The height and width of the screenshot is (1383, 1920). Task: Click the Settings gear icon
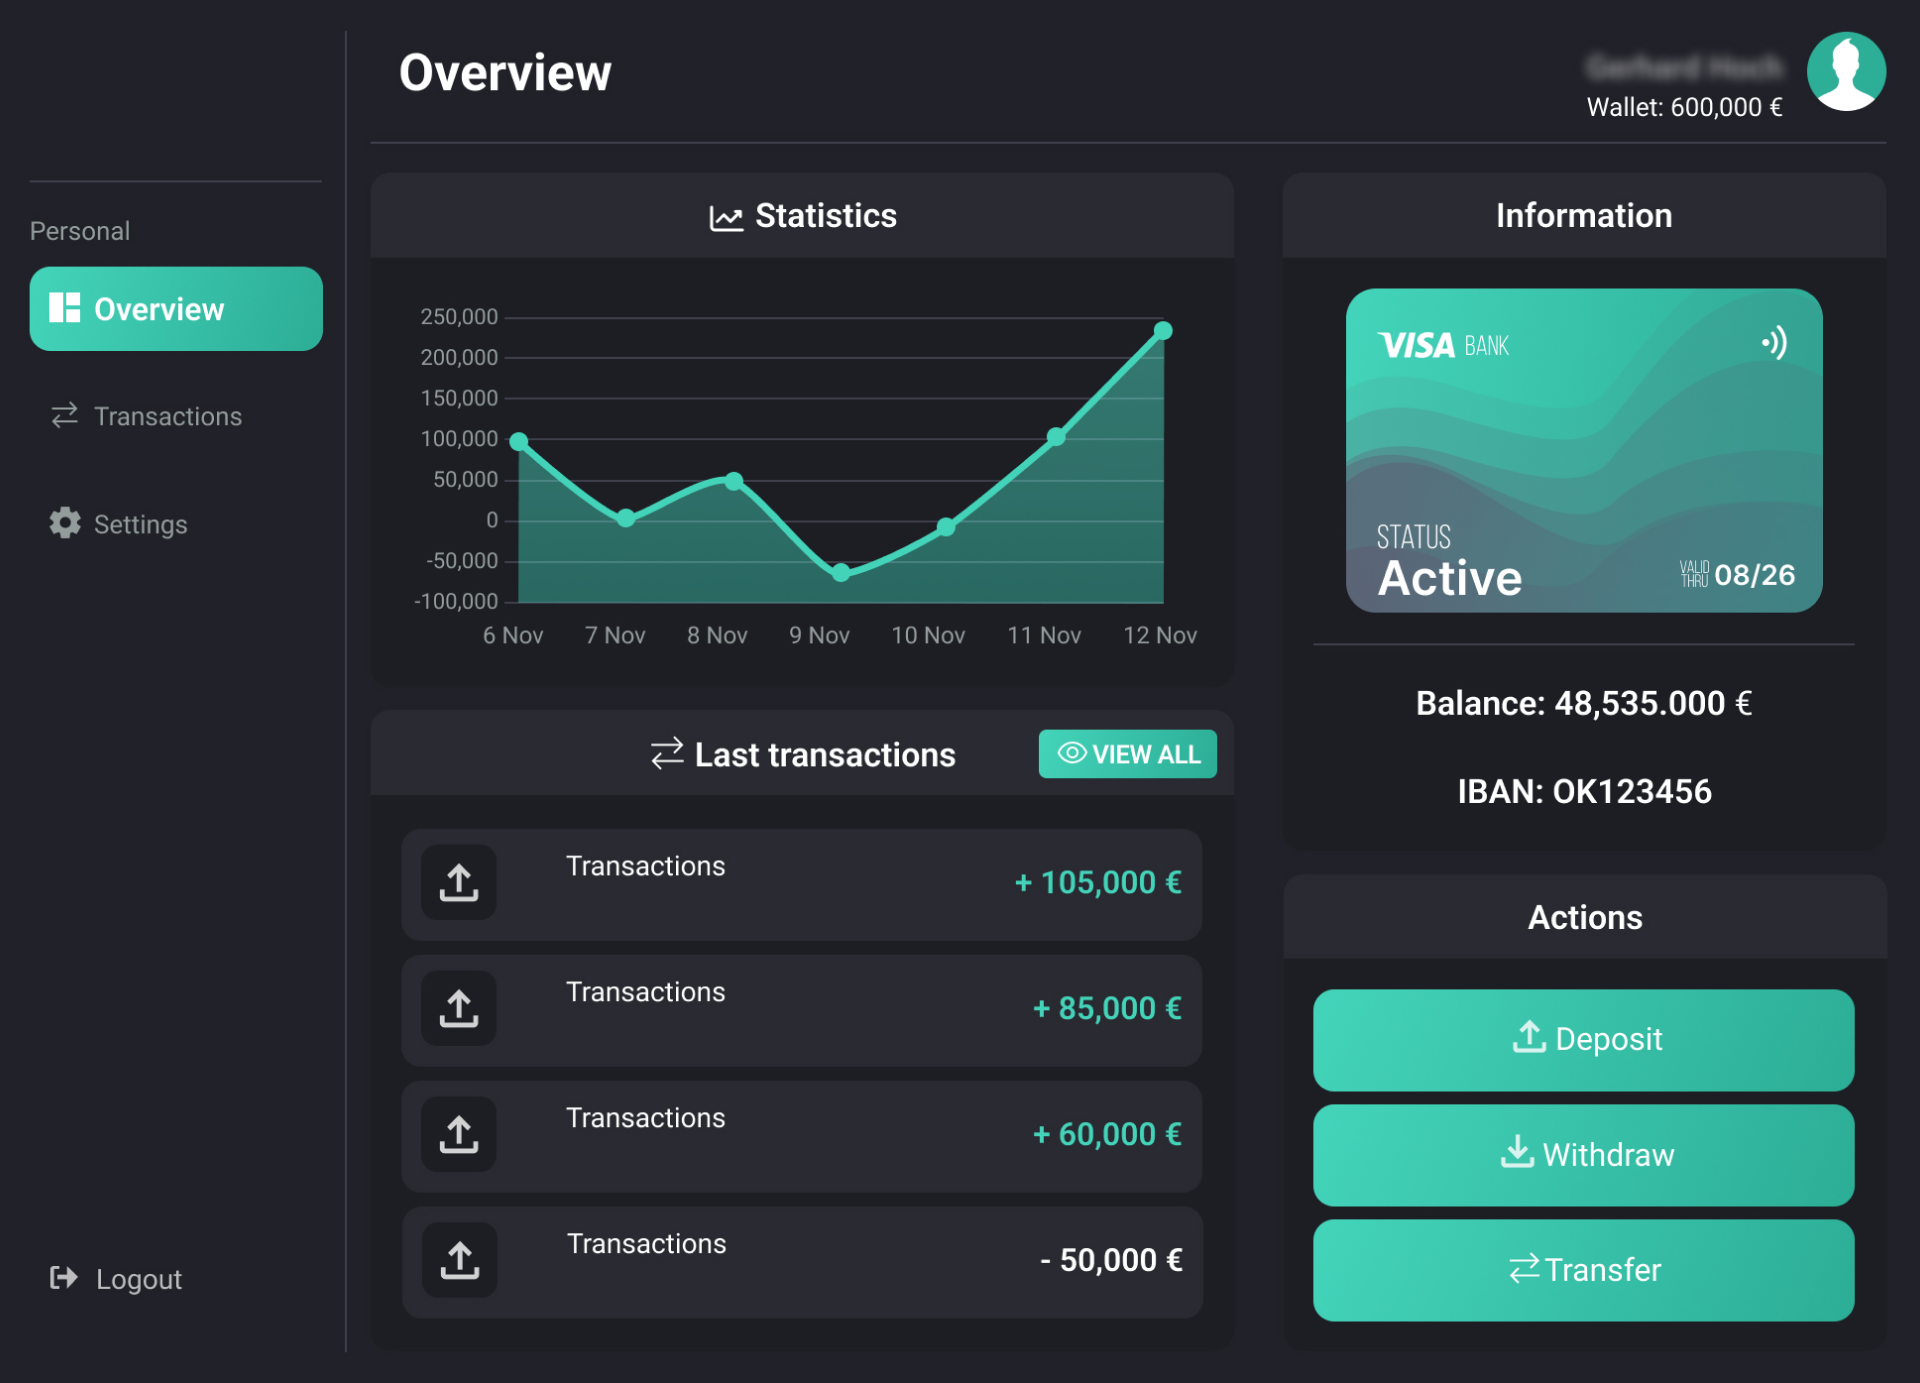65,523
